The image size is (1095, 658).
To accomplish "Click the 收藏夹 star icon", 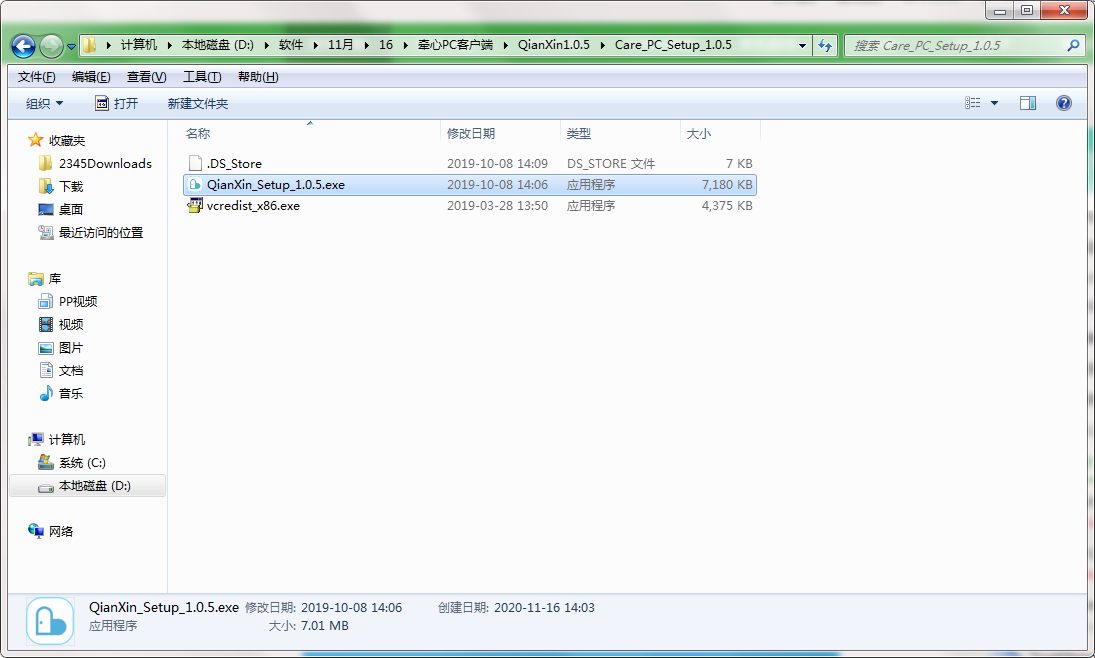I will click(x=36, y=140).
